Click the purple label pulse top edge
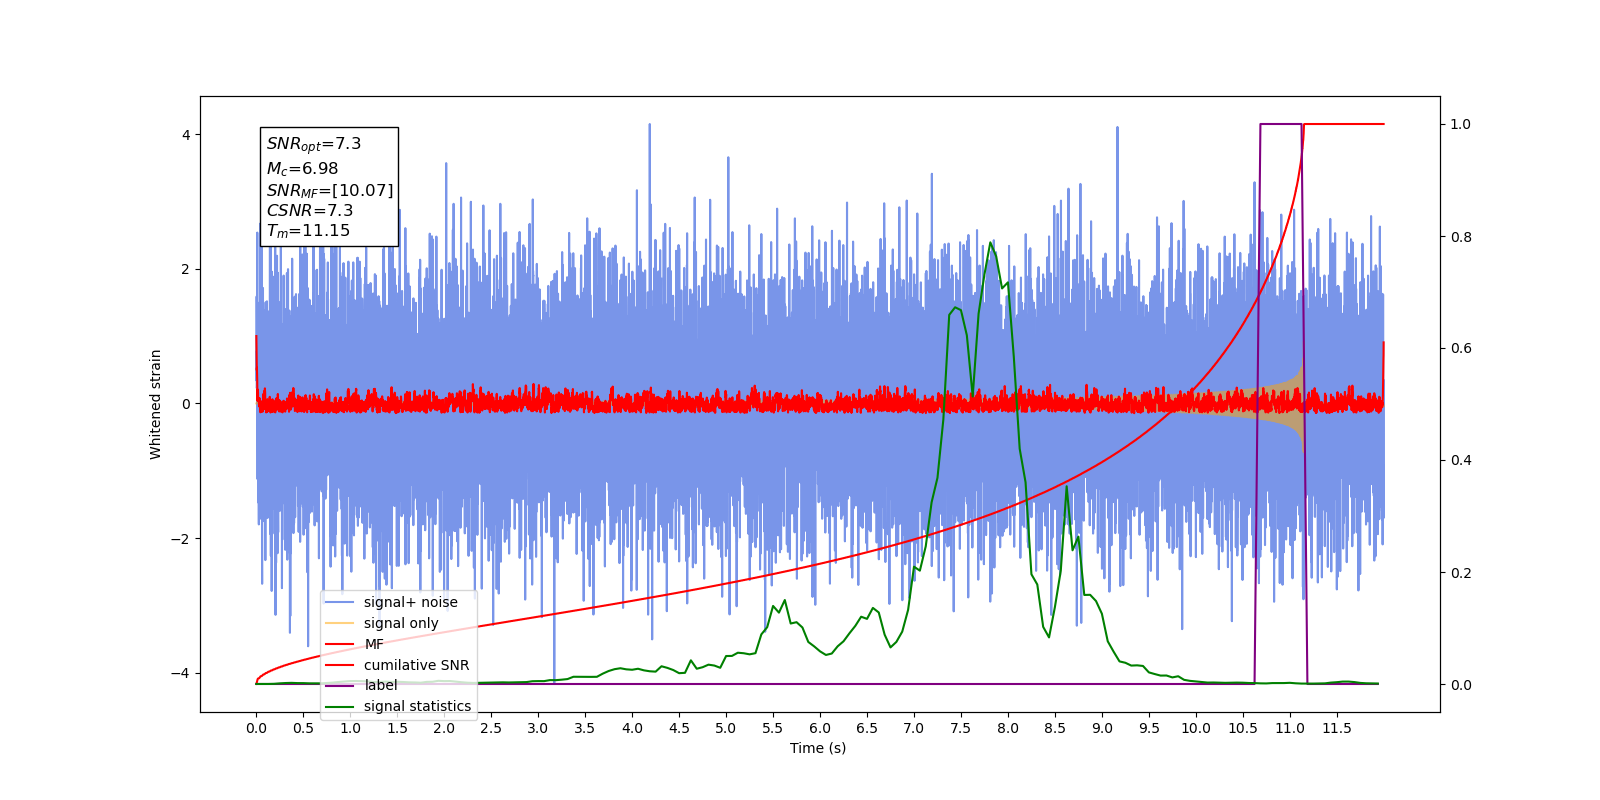The height and width of the screenshot is (800, 1600). (x=1281, y=124)
